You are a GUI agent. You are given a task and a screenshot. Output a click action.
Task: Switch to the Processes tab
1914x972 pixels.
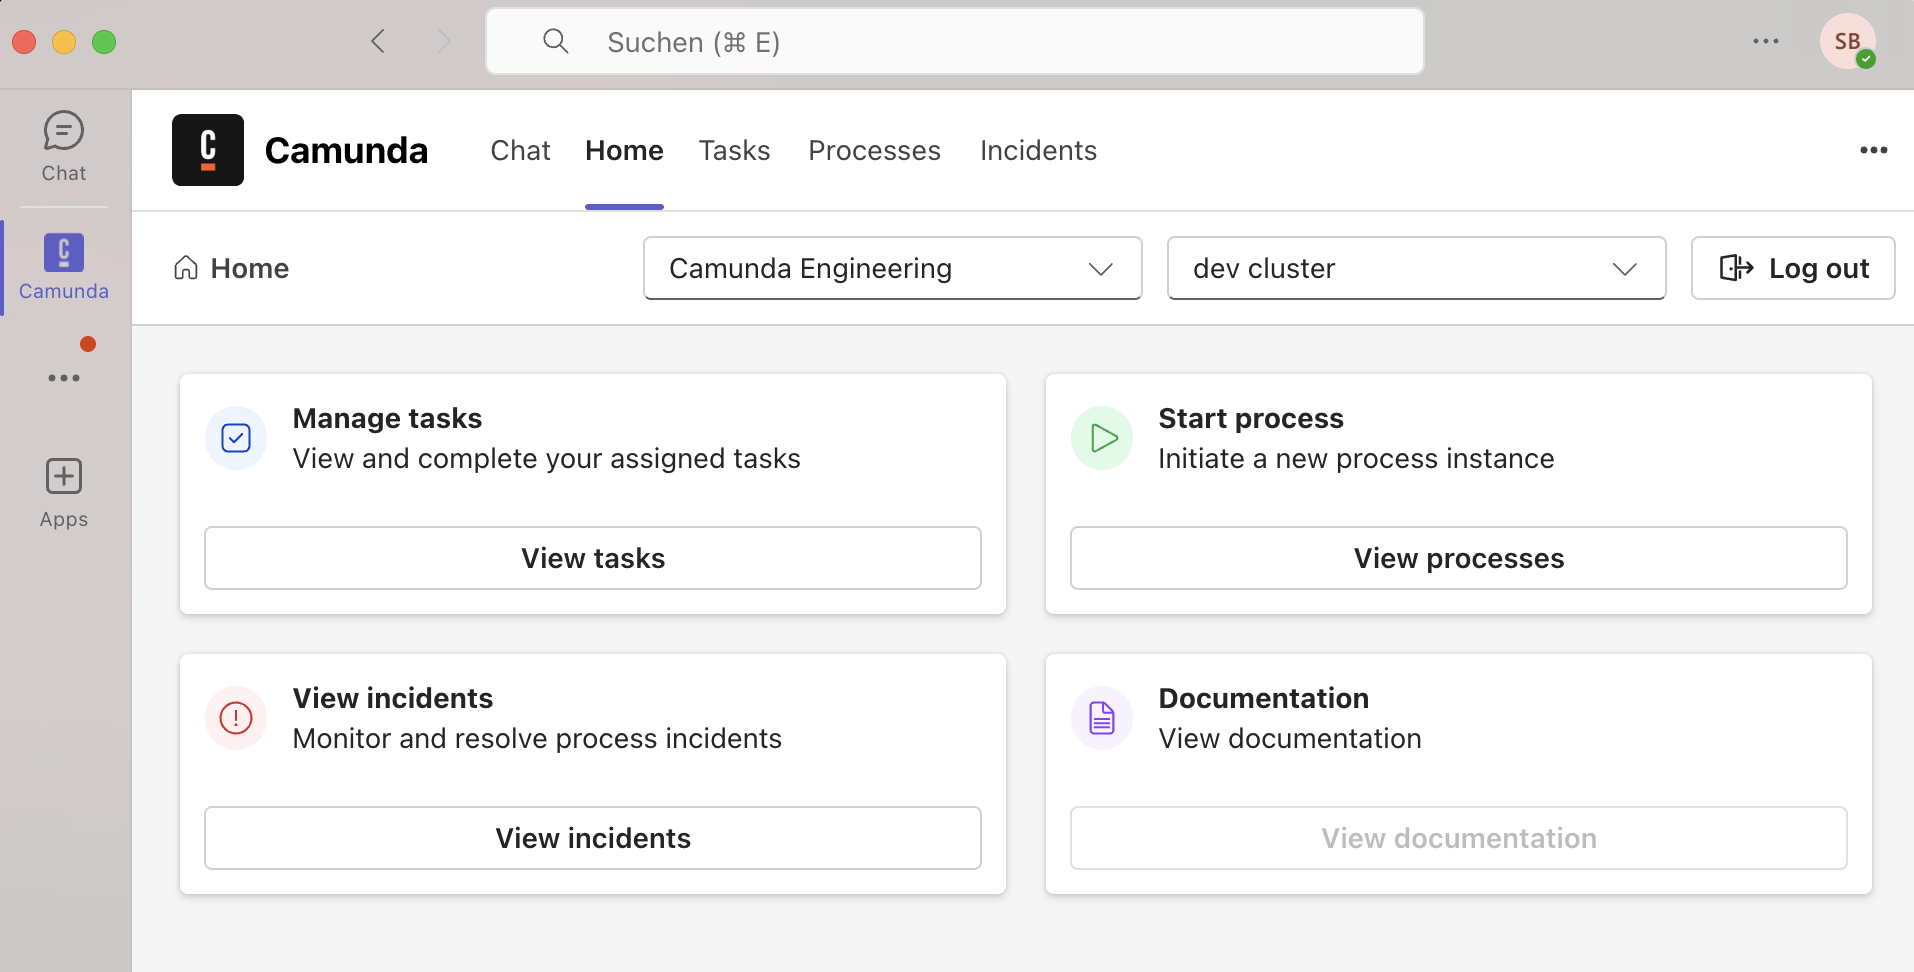point(874,150)
